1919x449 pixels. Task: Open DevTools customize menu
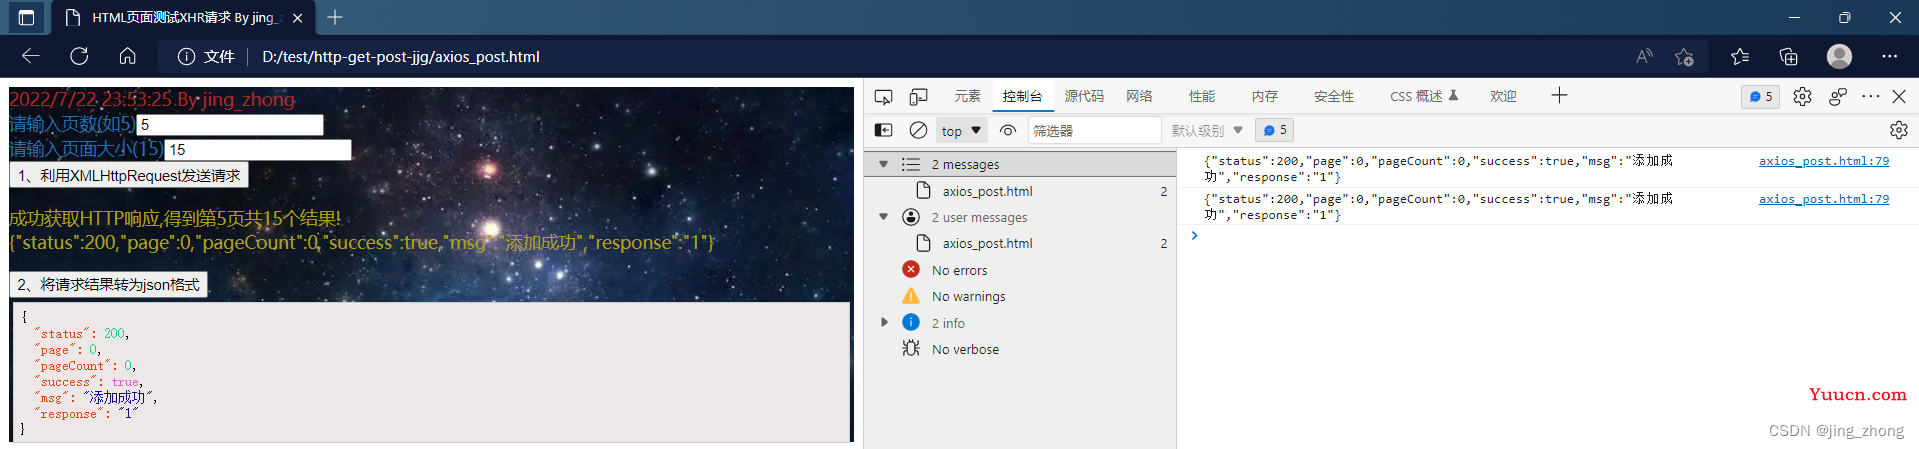coord(1870,97)
